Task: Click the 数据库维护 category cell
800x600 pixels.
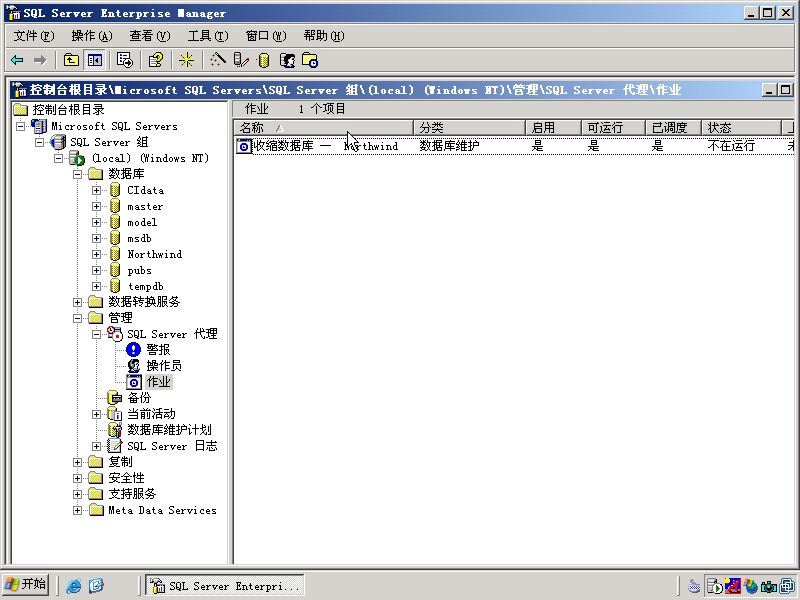Action: [449, 146]
